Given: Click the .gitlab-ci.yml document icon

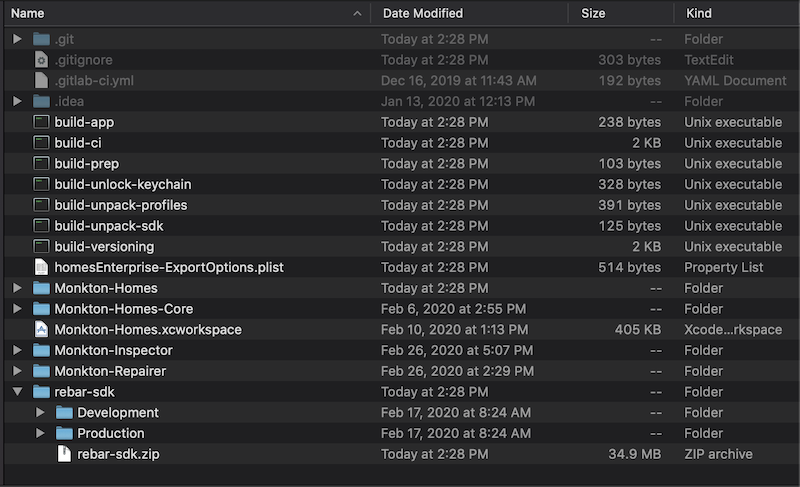Looking at the screenshot, I should tap(41, 81).
